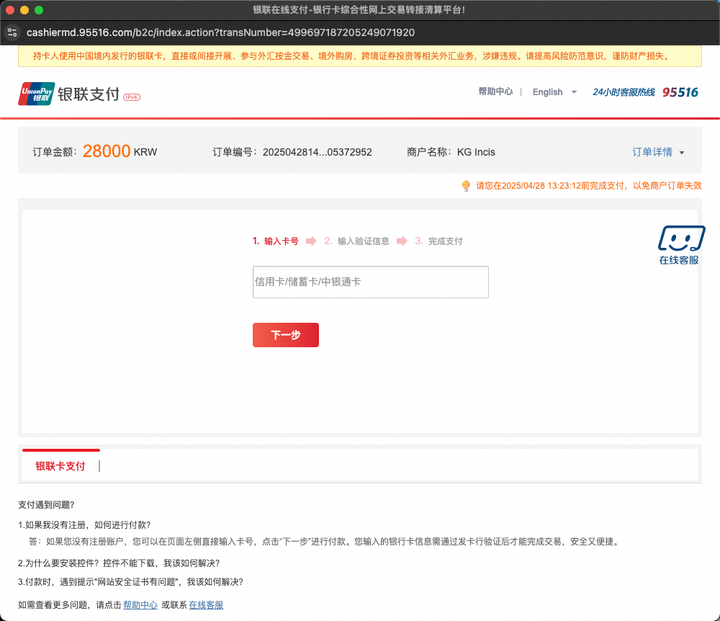Image resolution: width=720 pixels, height=621 pixels.
Task: Click the IPv6 badge beside 银联支付
Action: [x=132, y=97]
